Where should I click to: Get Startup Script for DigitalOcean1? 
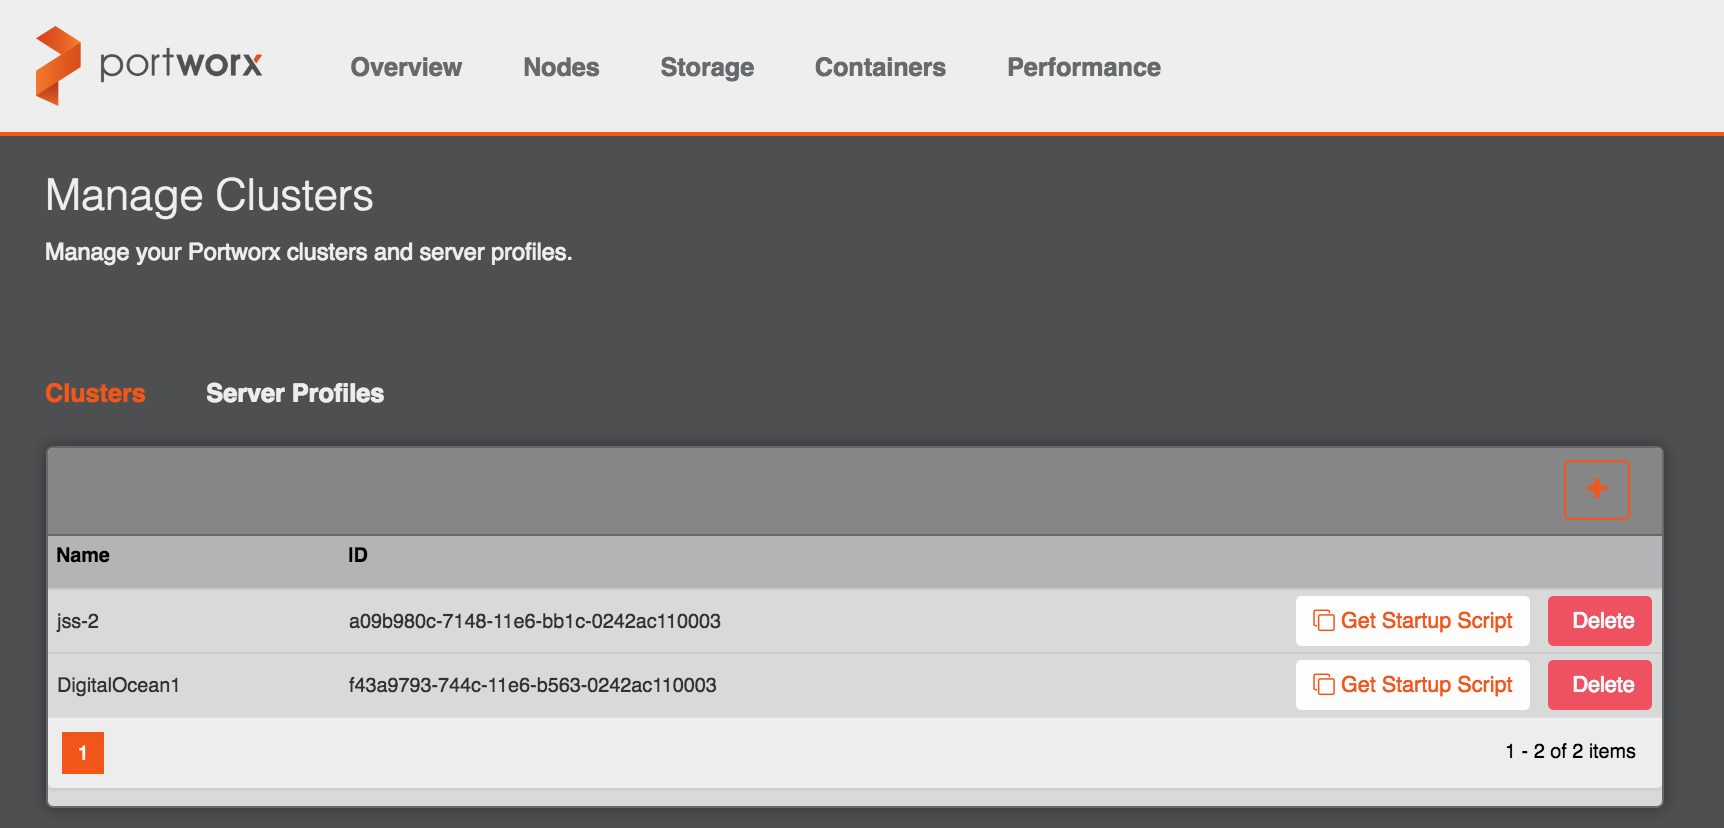[x=1412, y=685]
